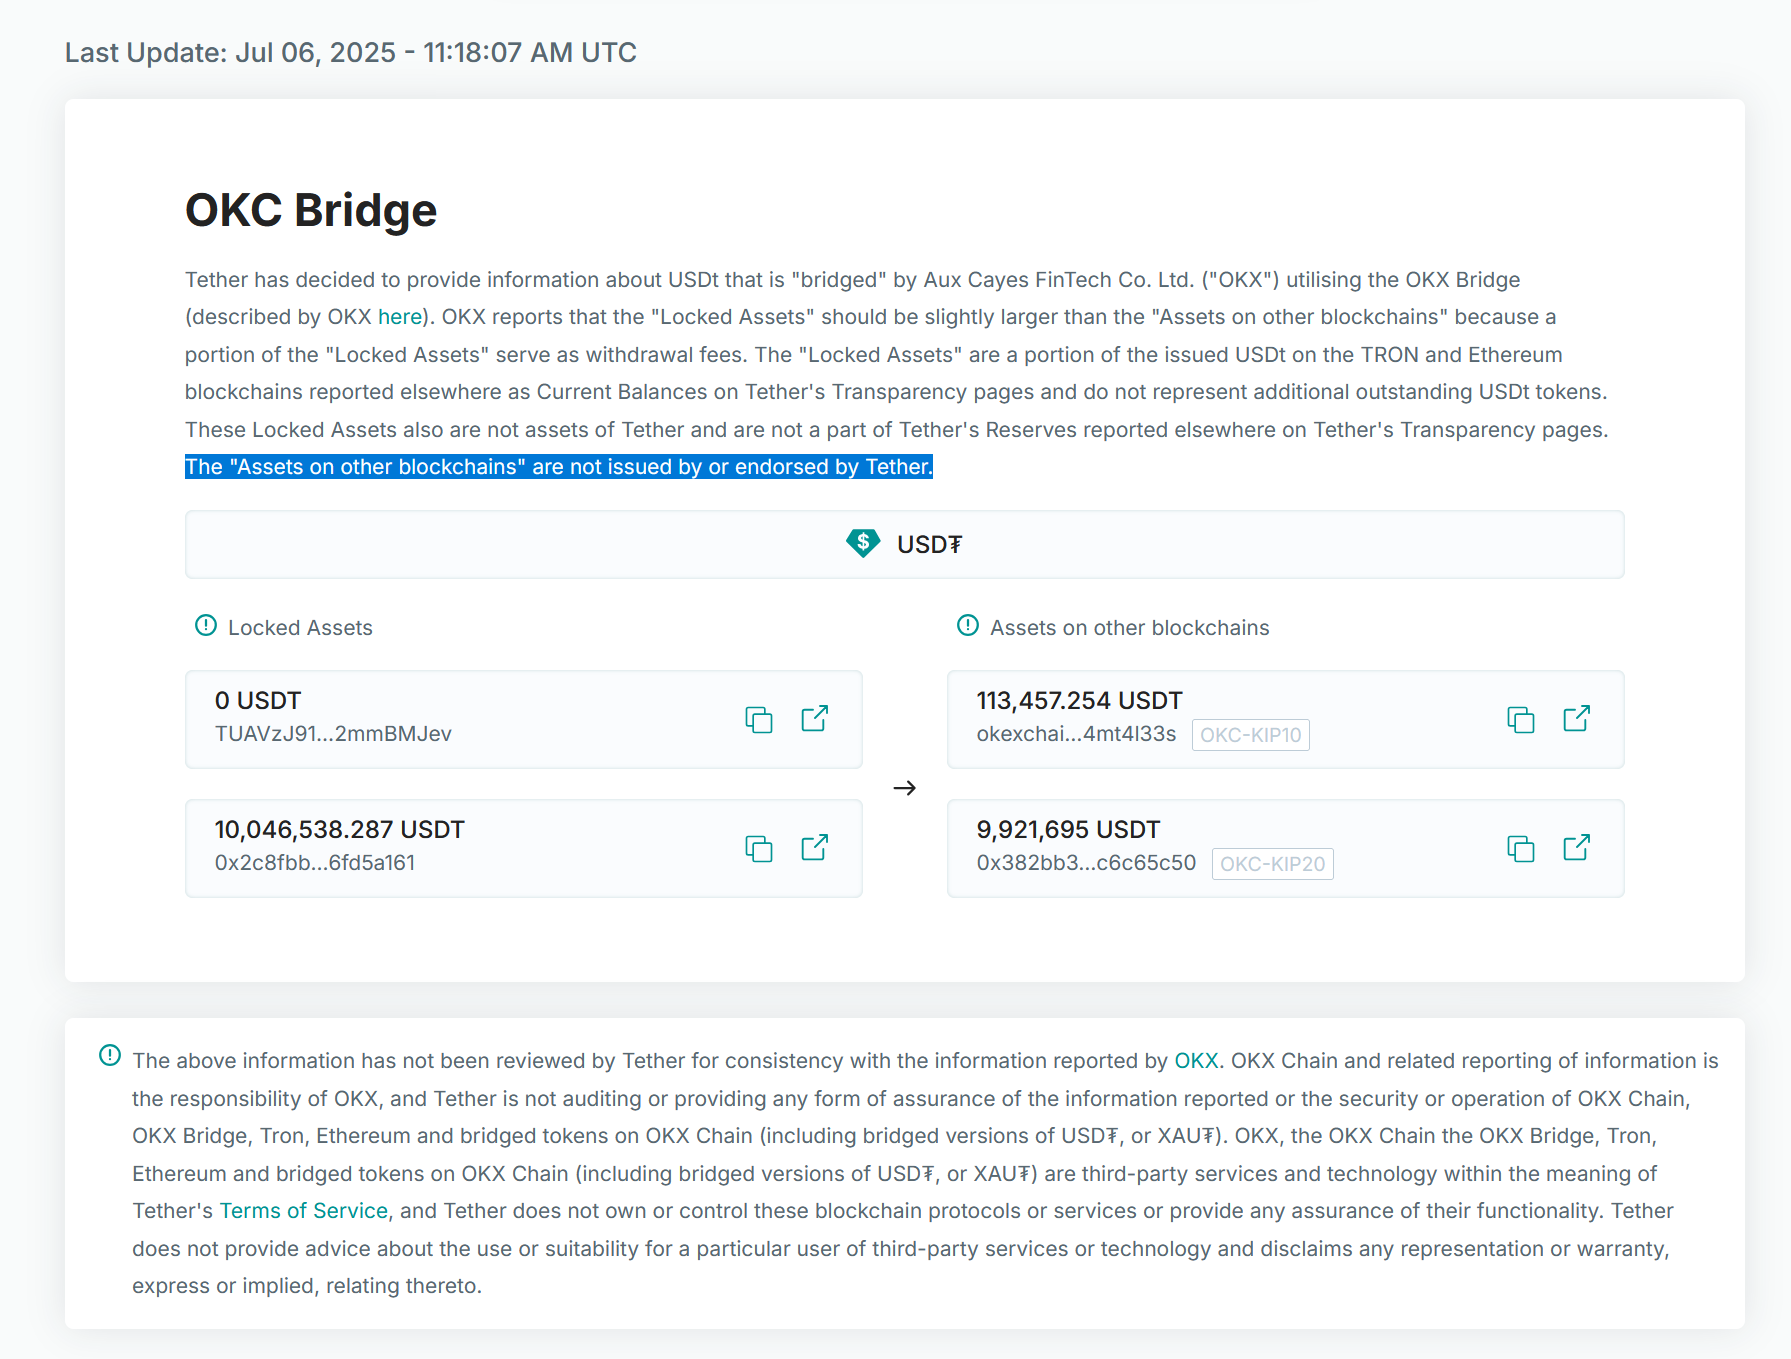The height and width of the screenshot is (1359, 1791).
Task: Click the address text TUAVzJ91...2mmBMJev
Action: coord(333,734)
